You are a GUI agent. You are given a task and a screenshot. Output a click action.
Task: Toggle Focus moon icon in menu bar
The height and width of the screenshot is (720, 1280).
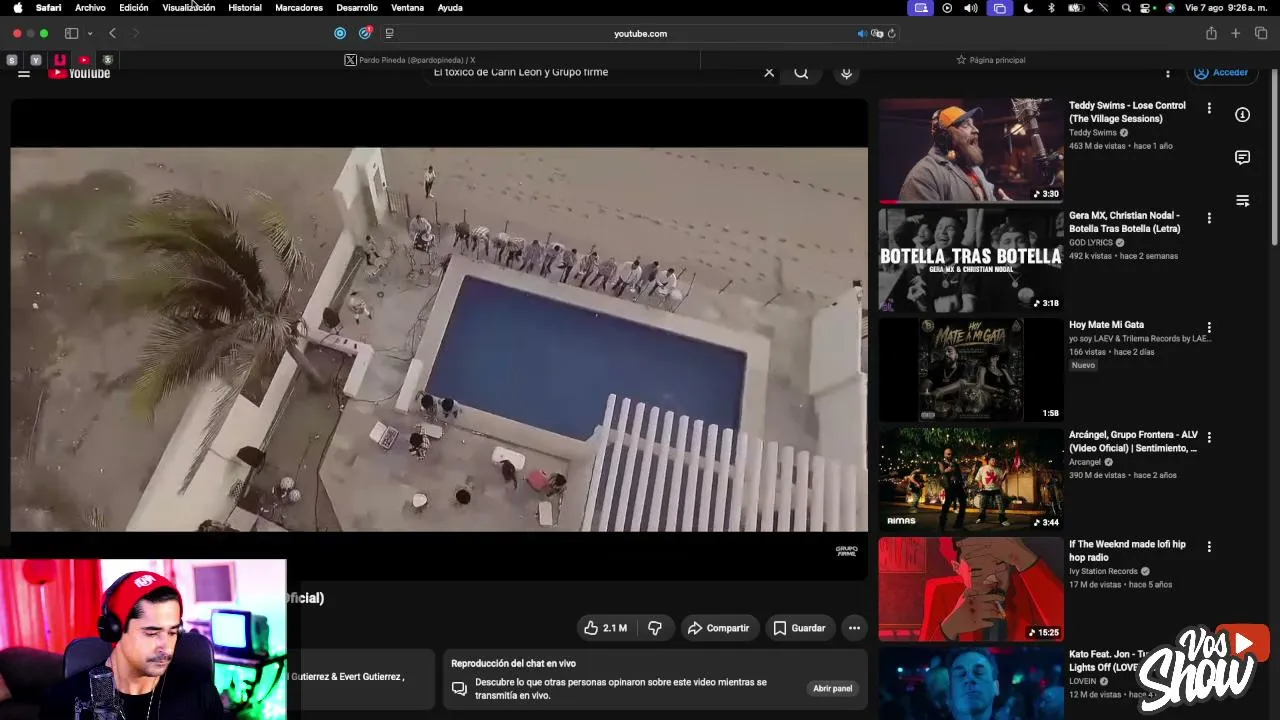(x=1028, y=8)
